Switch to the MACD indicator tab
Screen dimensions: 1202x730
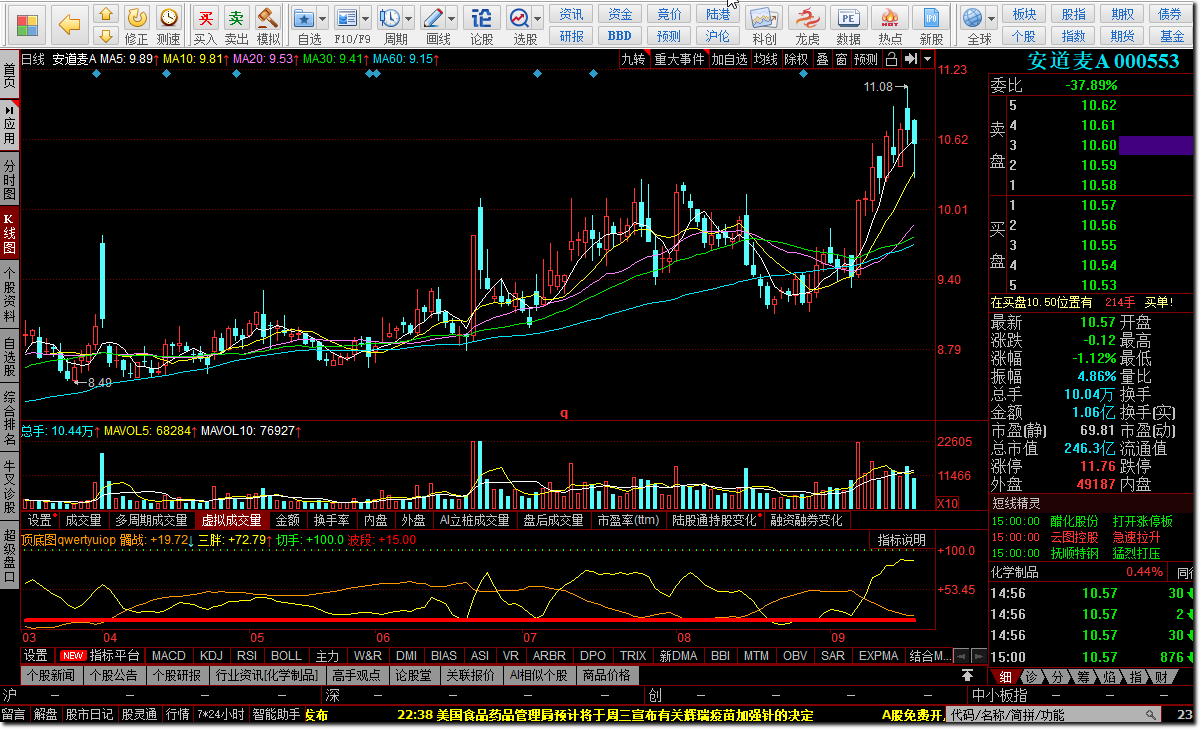tap(169, 656)
